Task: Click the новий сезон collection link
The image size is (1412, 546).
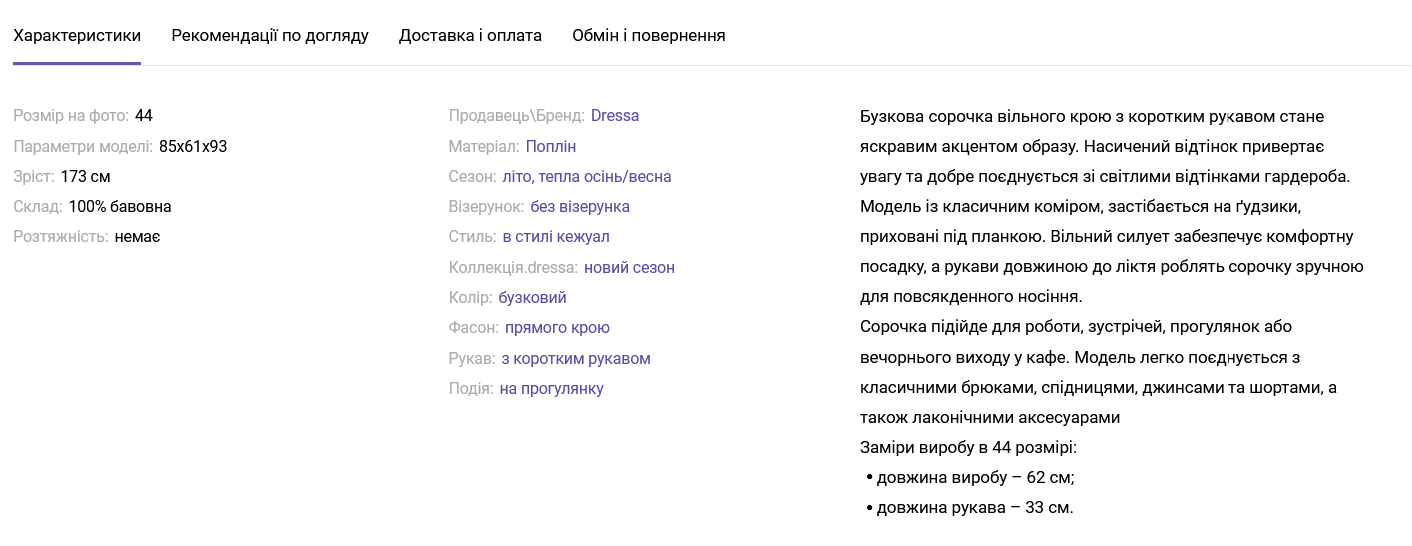Action: pos(629,268)
